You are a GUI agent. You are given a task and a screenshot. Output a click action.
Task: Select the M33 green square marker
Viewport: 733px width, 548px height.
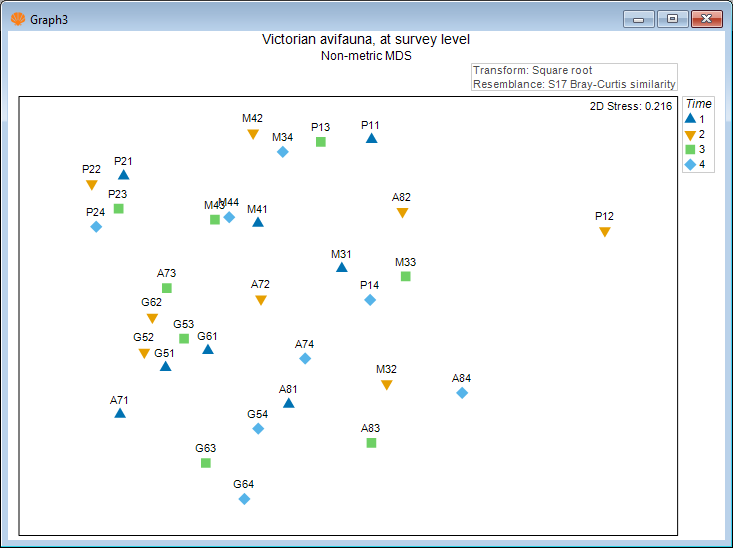pos(405,276)
